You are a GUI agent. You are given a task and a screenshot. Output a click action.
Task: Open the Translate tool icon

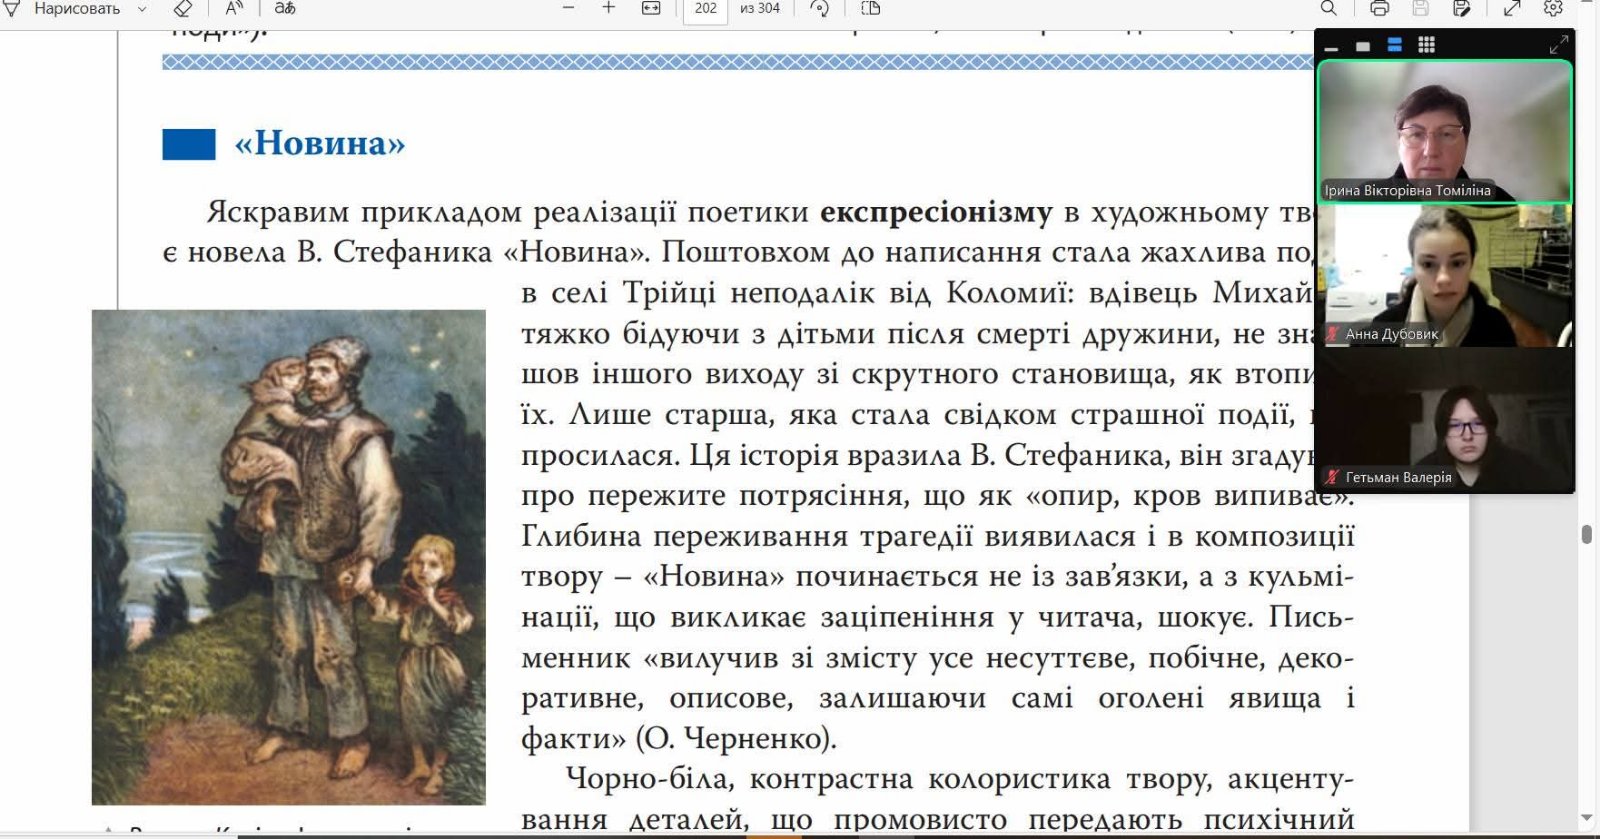click(285, 9)
